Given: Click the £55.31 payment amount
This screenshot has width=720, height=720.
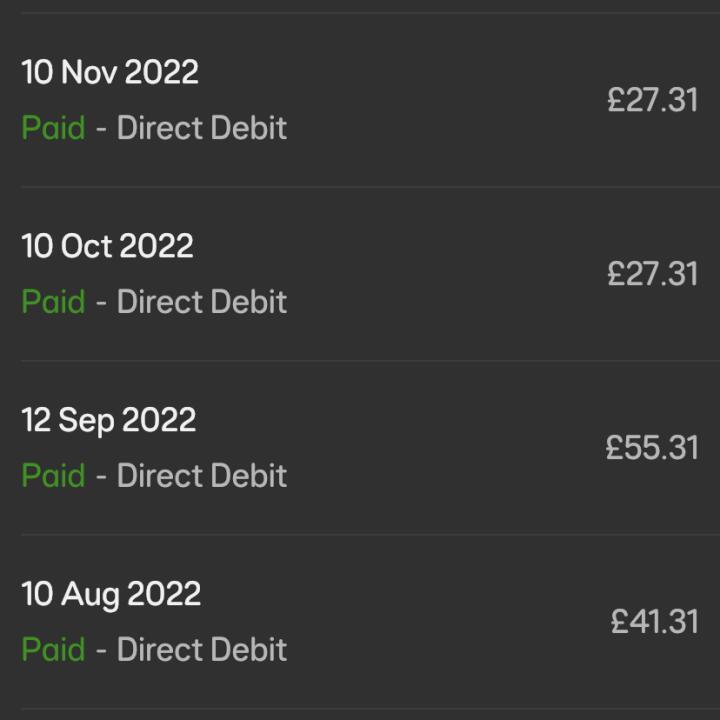Looking at the screenshot, I should pyautogui.click(x=652, y=448).
